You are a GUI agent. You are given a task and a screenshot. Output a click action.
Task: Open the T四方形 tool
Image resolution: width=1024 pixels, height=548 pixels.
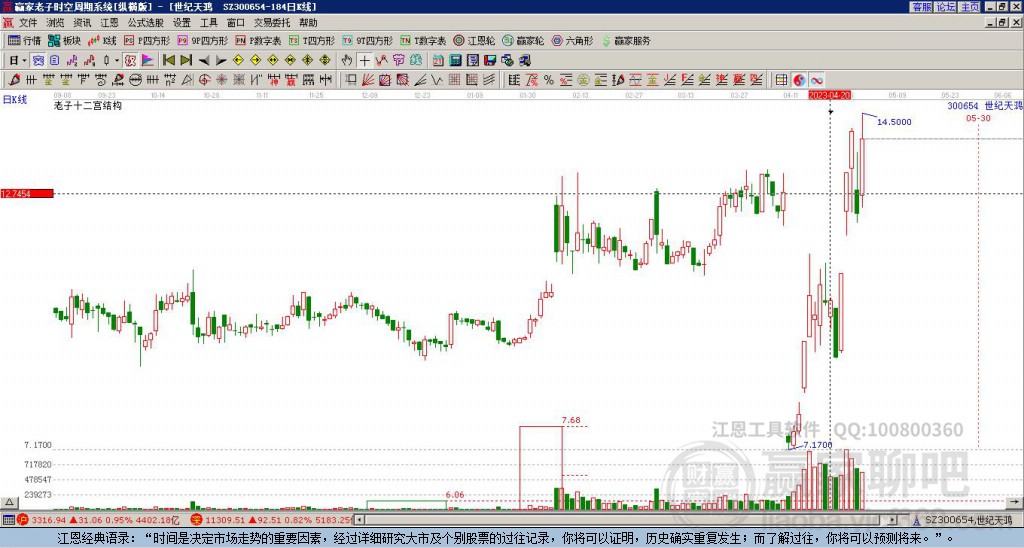point(312,40)
